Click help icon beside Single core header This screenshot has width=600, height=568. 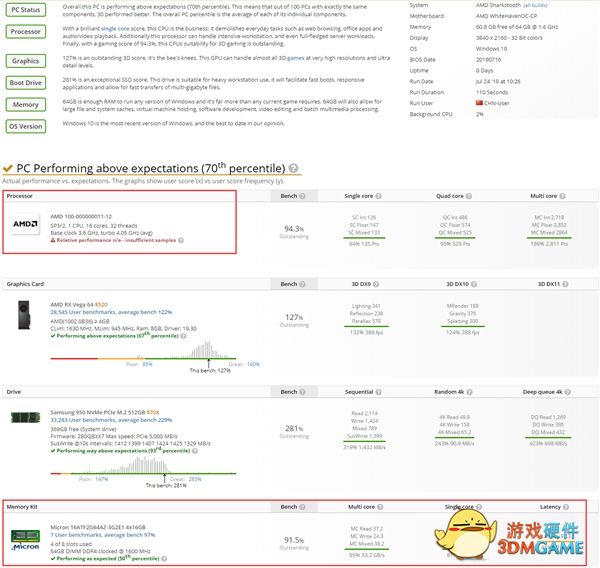click(x=378, y=196)
